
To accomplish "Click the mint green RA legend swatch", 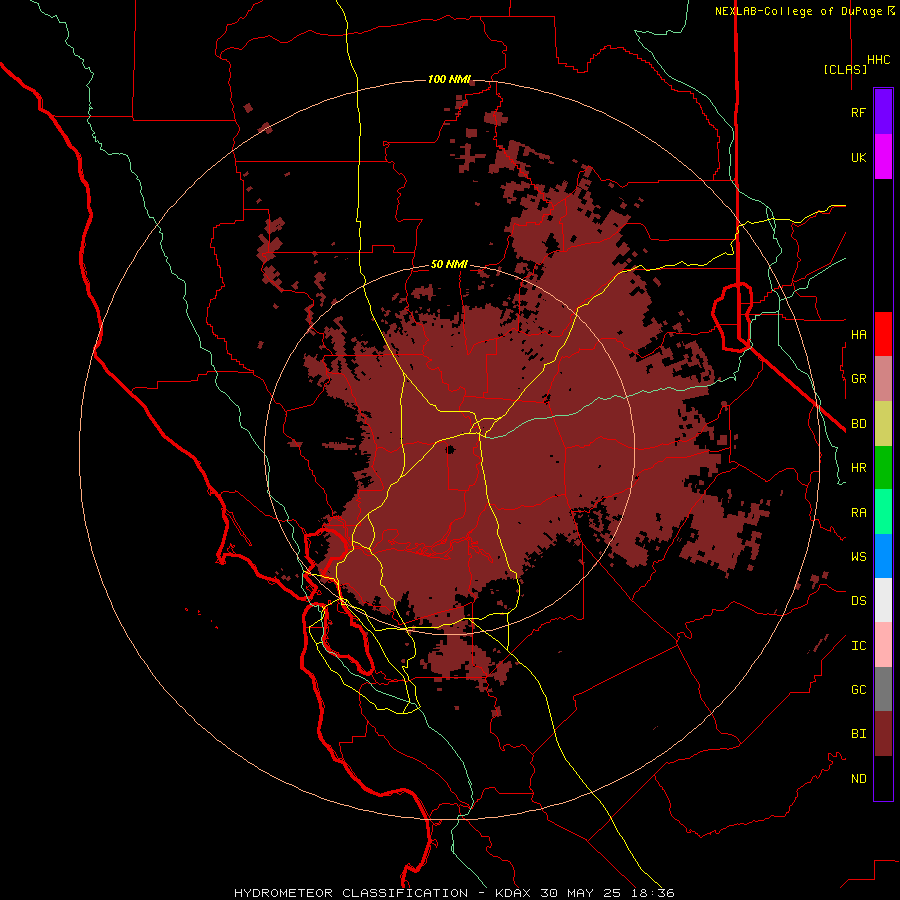I will coord(883,512).
